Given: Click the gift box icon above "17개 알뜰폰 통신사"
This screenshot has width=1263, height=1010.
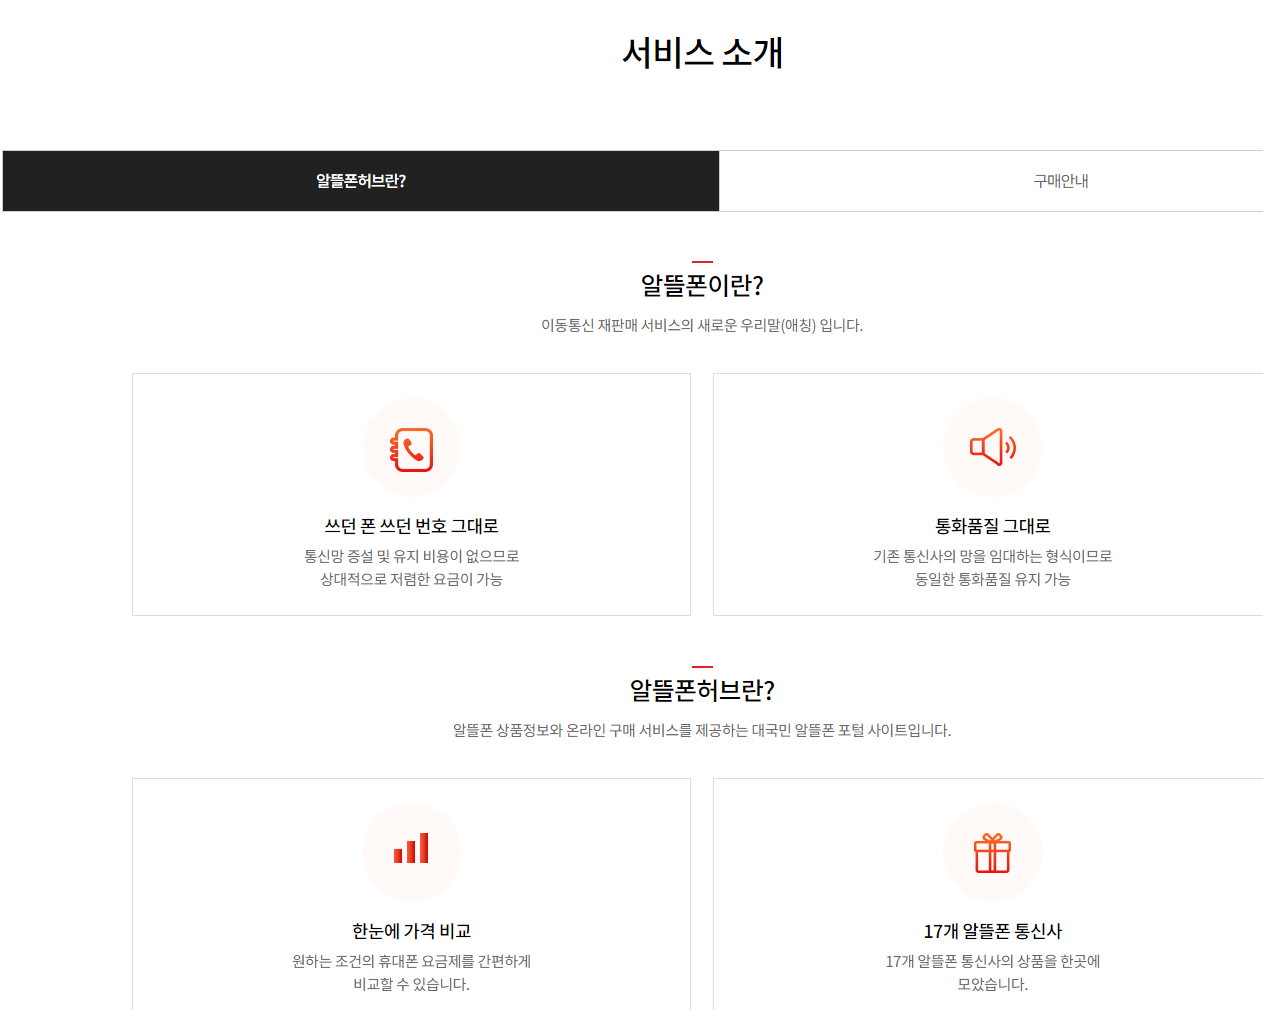Looking at the screenshot, I should tap(992, 852).
